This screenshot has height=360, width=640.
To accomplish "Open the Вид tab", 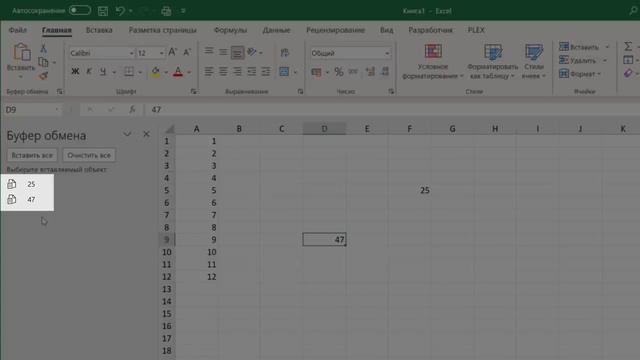I will tap(387, 30).
